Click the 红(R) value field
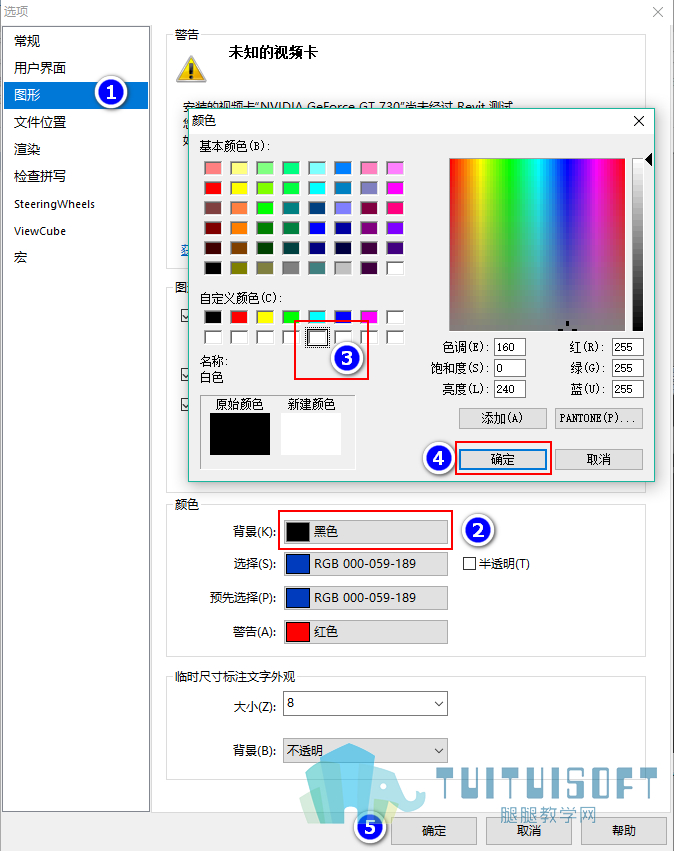674x851 pixels. coord(628,347)
